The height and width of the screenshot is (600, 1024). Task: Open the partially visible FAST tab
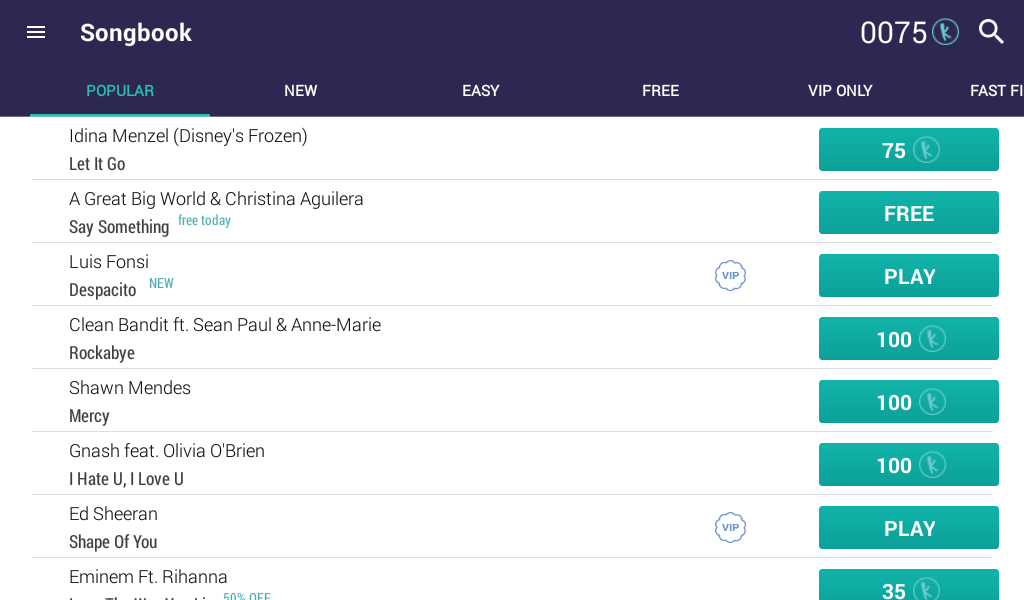(995, 91)
